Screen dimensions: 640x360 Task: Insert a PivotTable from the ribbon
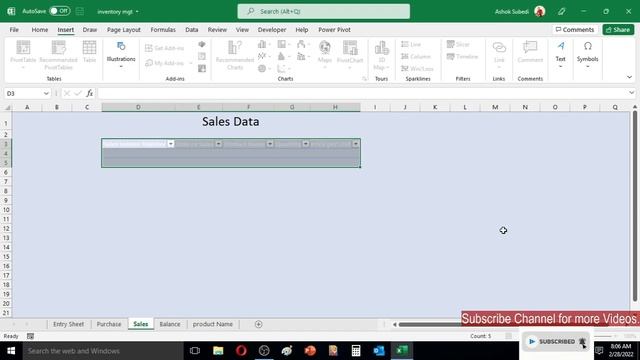coord(23,55)
